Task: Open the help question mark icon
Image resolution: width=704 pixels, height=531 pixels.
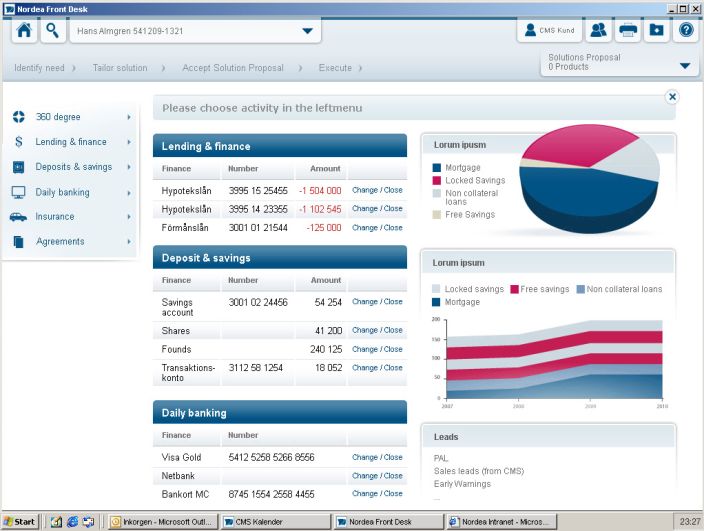Action: [686, 30]
